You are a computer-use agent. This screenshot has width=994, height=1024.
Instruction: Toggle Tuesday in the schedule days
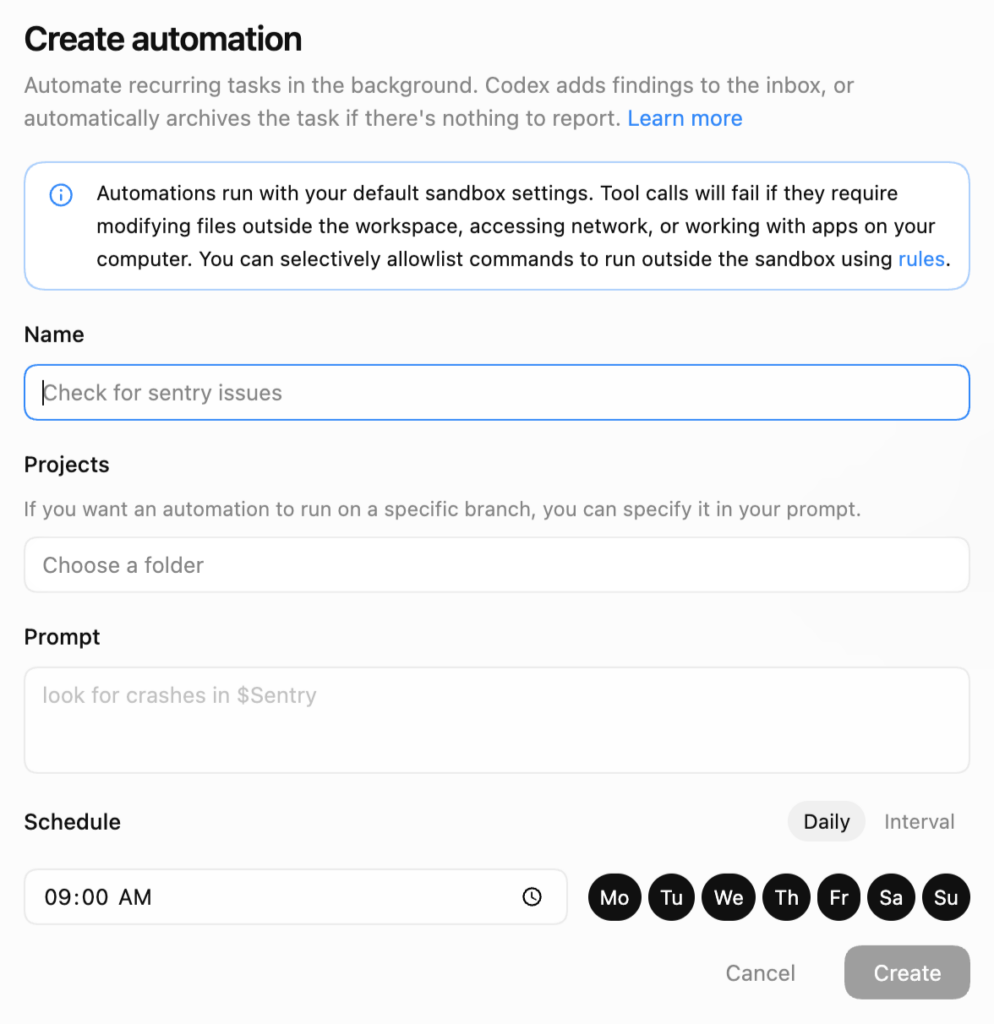coord(672,897)
